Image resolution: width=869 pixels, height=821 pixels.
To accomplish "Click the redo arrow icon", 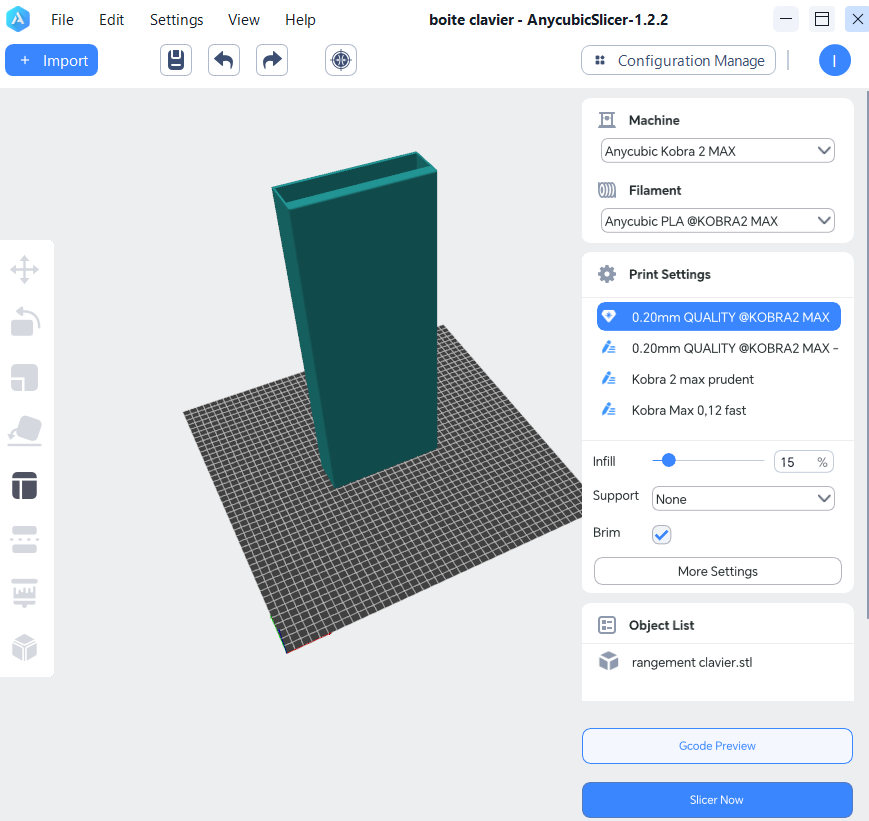I will tap(272, 60).
